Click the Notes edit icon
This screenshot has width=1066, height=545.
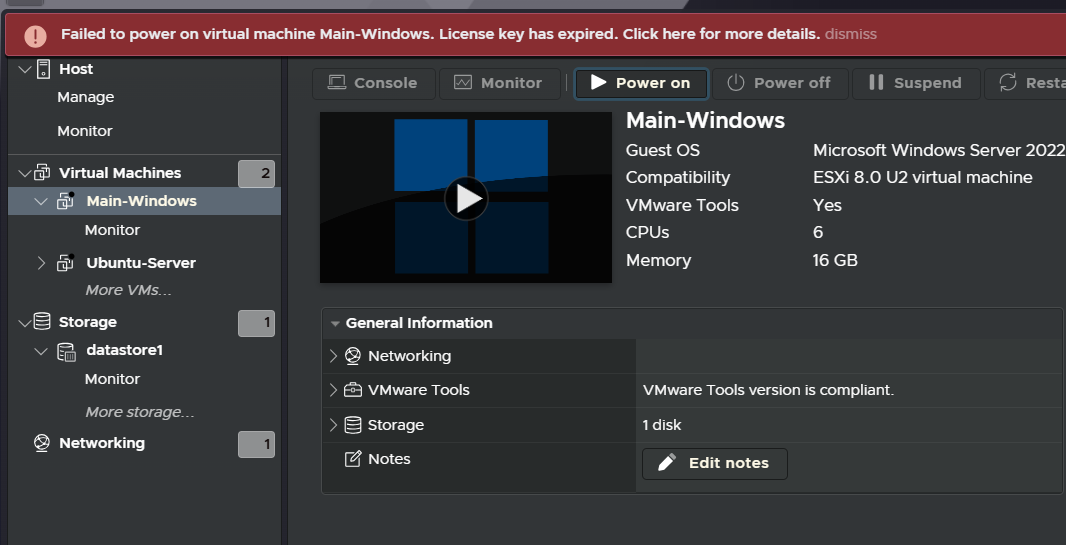click(x=352, y=459)
